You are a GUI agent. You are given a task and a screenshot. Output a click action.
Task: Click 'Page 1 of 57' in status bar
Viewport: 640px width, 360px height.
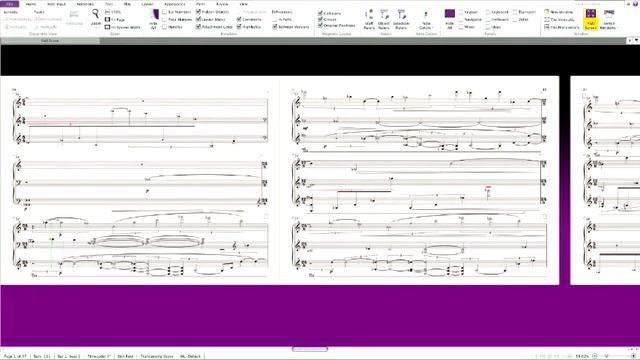click(x=15, y=356)
